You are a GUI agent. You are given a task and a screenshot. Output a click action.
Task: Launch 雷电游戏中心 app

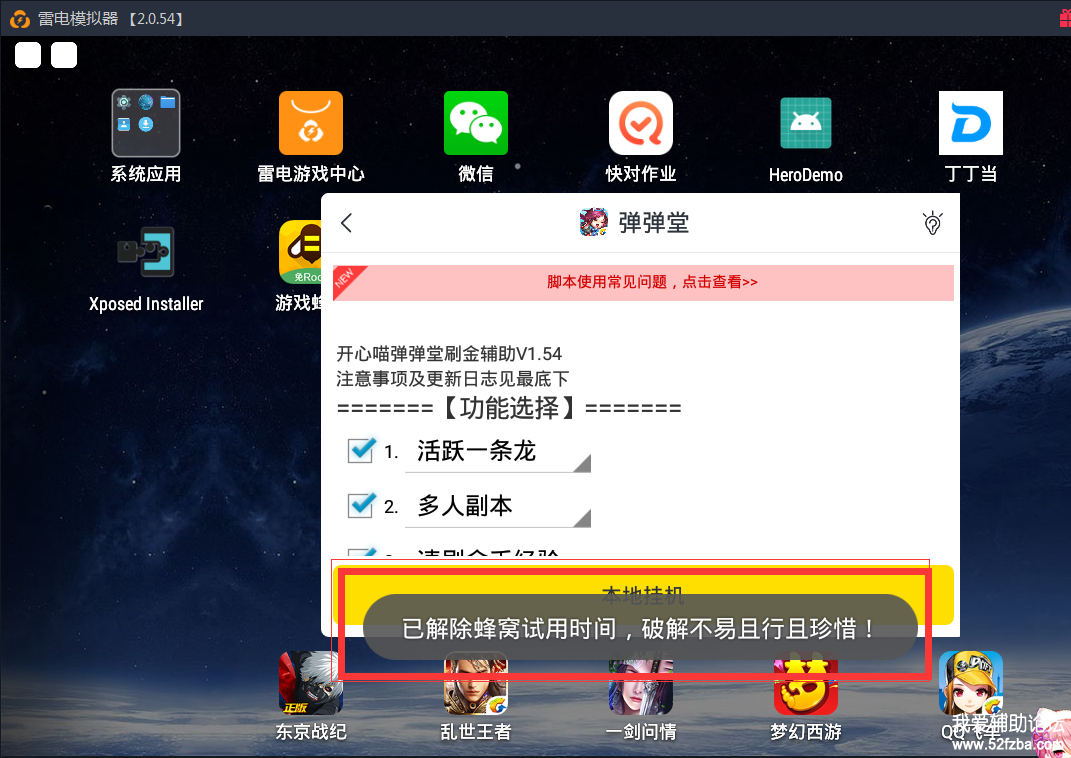[x=311, y=123]
